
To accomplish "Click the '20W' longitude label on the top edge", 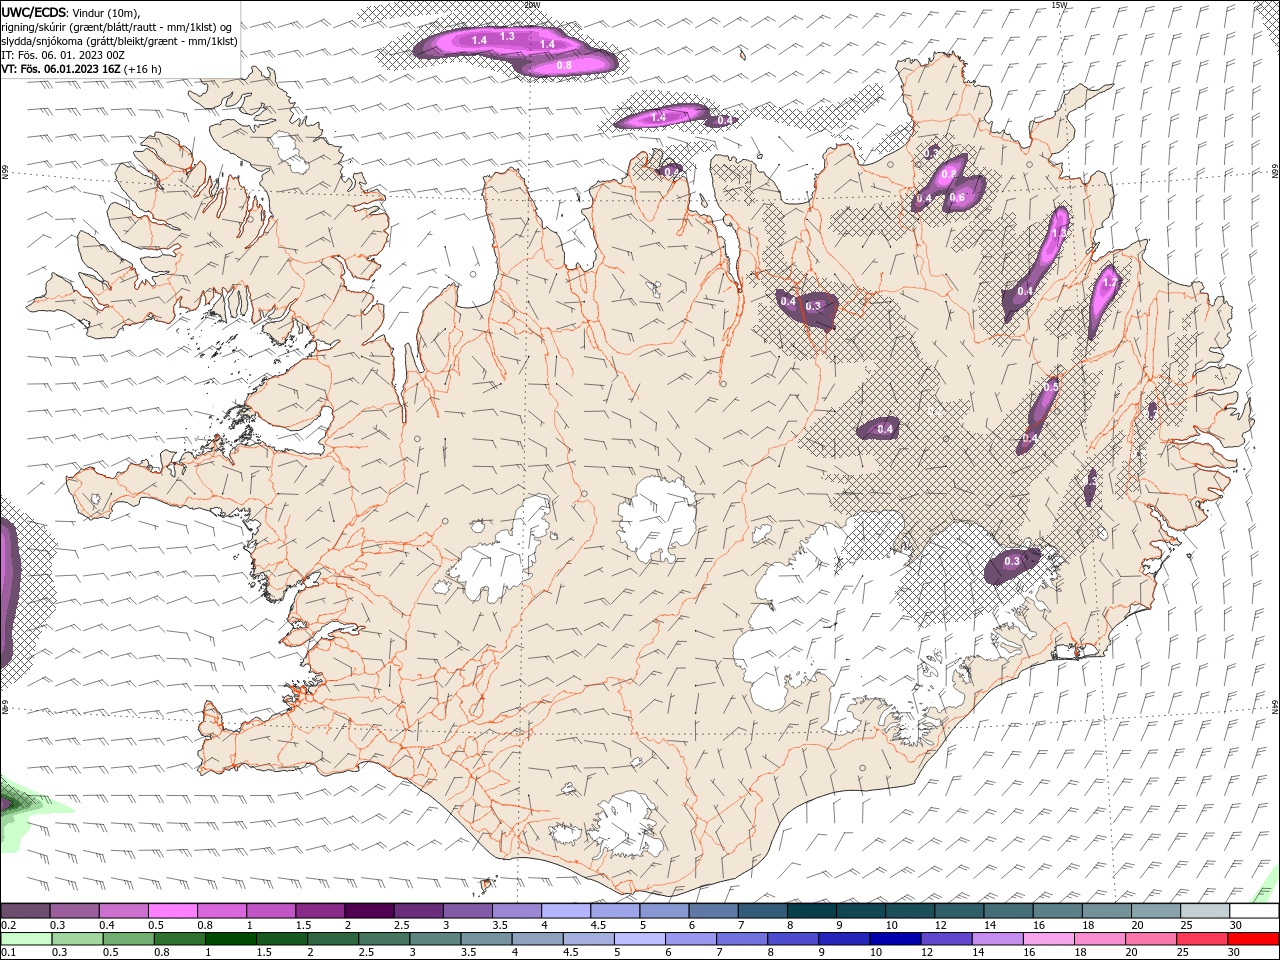I will click(531, 5).
